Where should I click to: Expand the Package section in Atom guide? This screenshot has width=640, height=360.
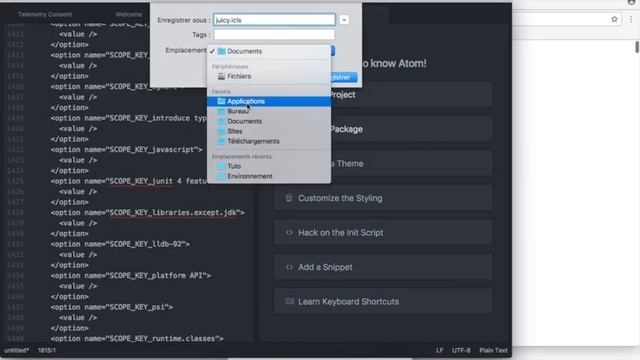411,129
